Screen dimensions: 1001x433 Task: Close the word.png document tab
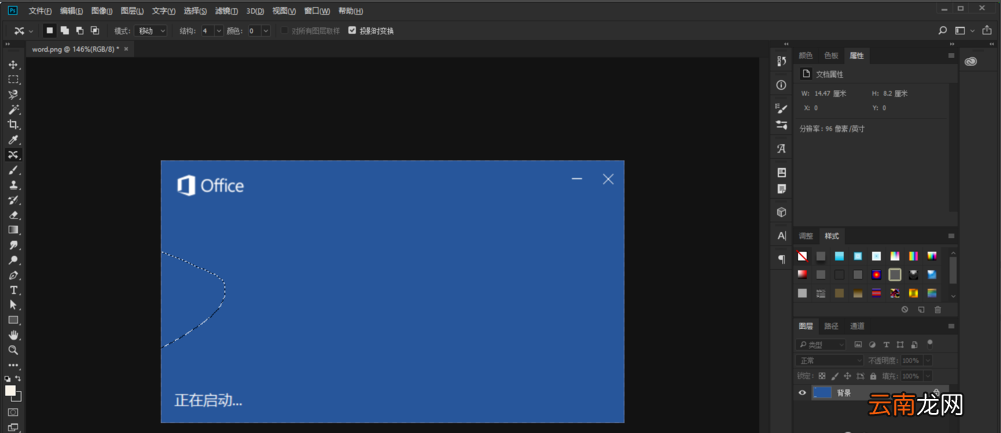click(x=126, y=49)
